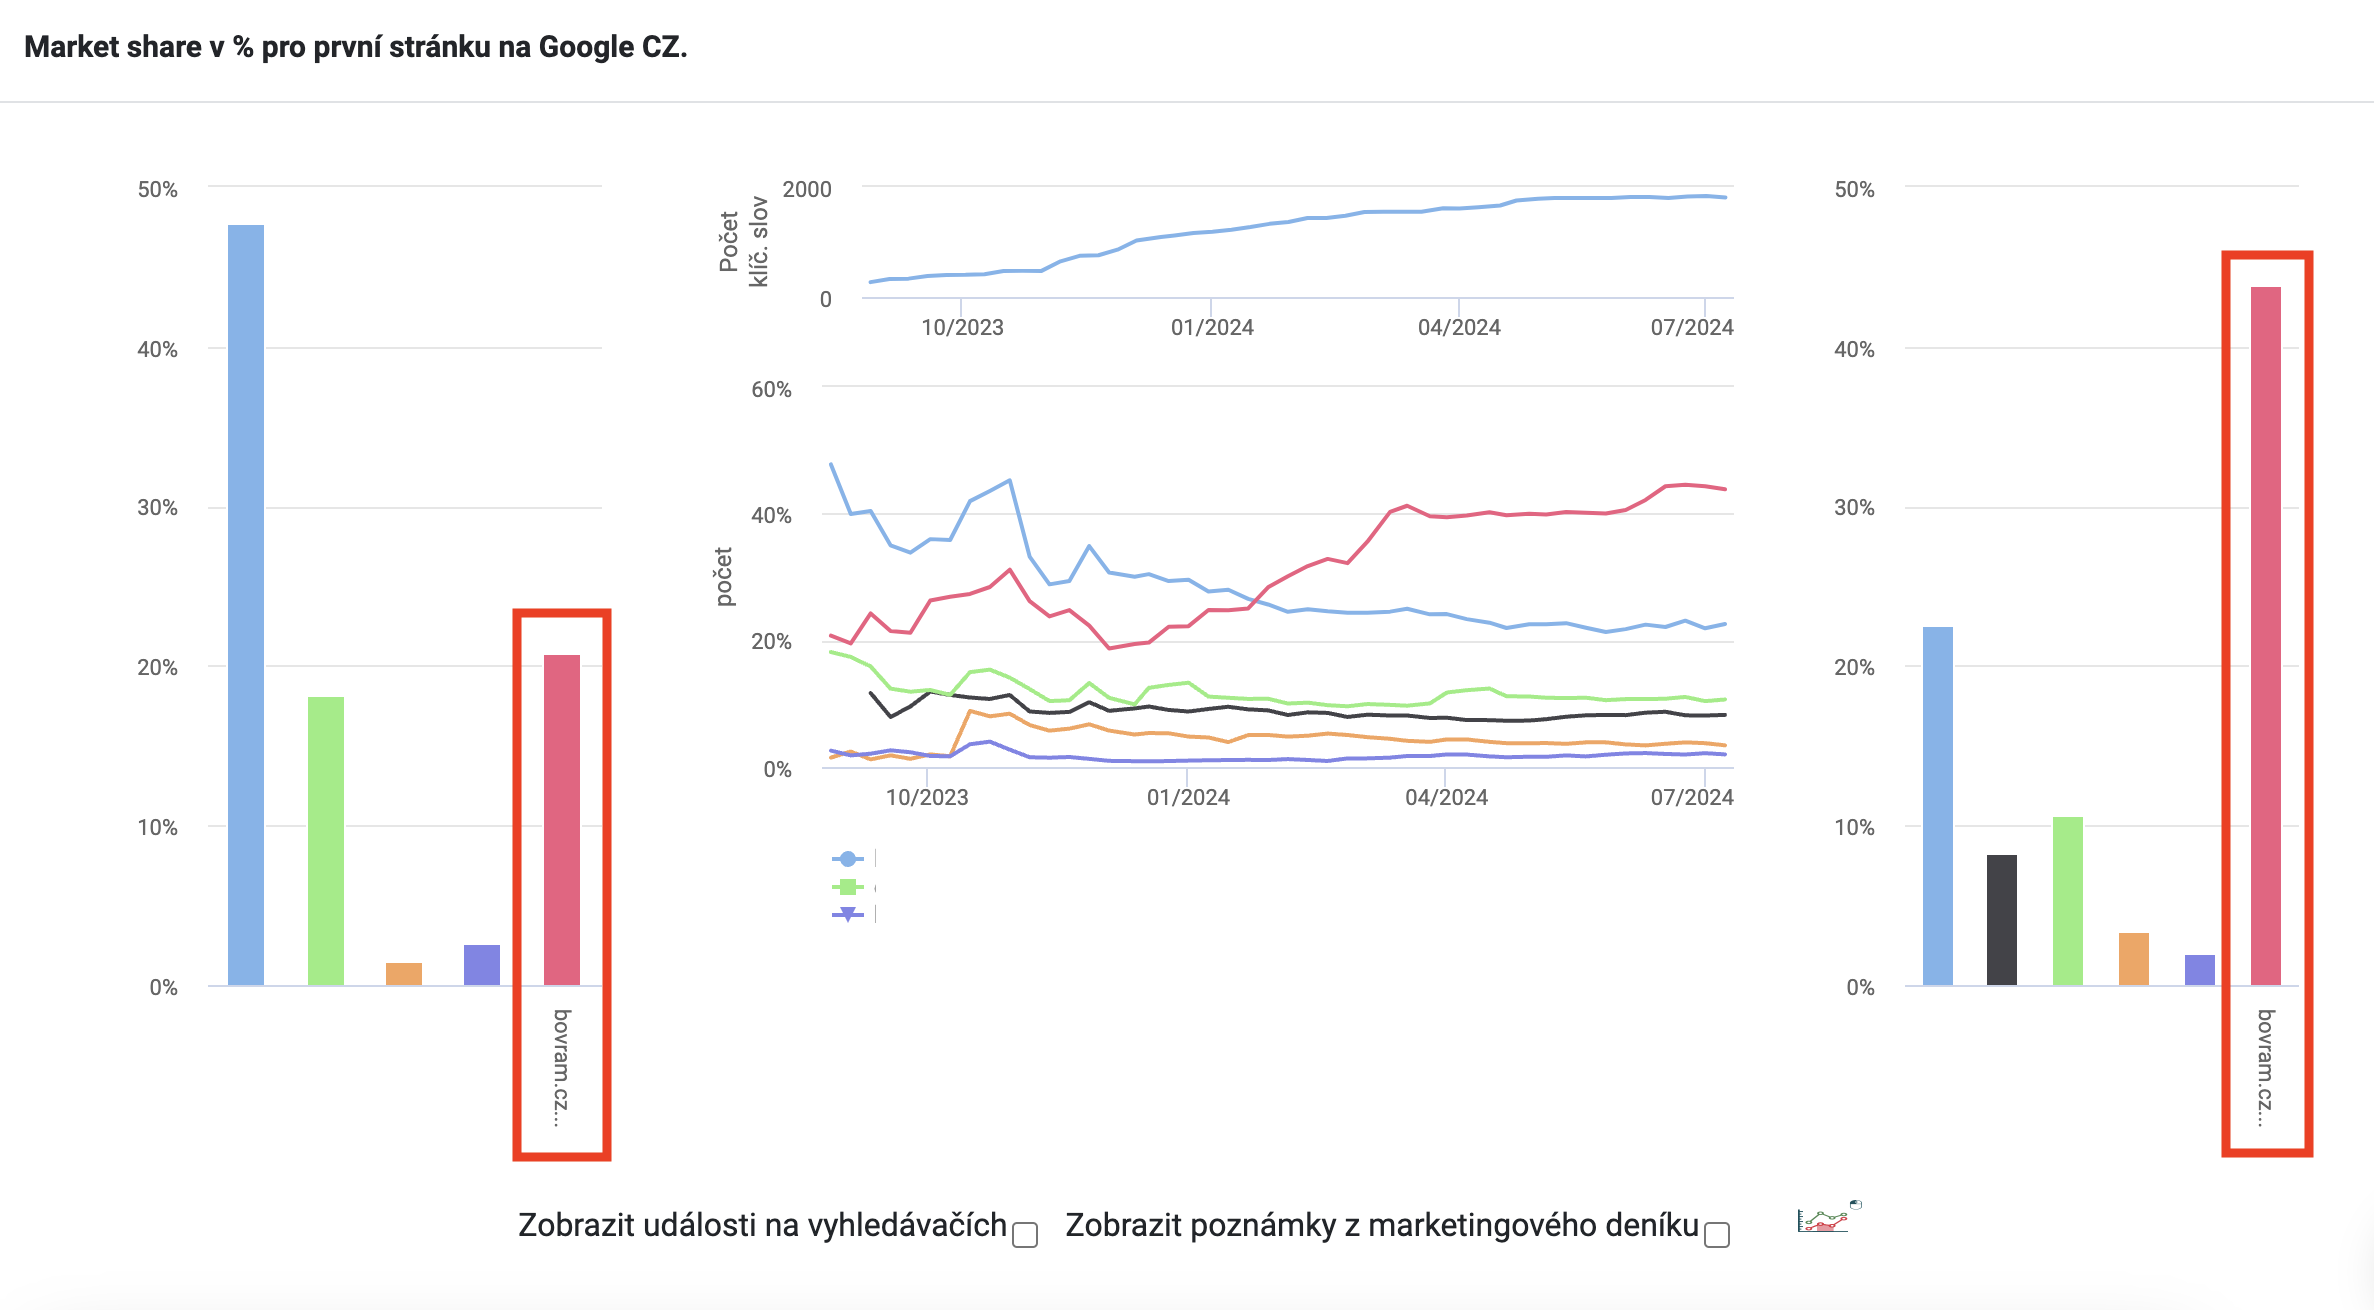Select the purple bar in right chart
Screen dimensions: 2374x1310
coord(2200,970)
